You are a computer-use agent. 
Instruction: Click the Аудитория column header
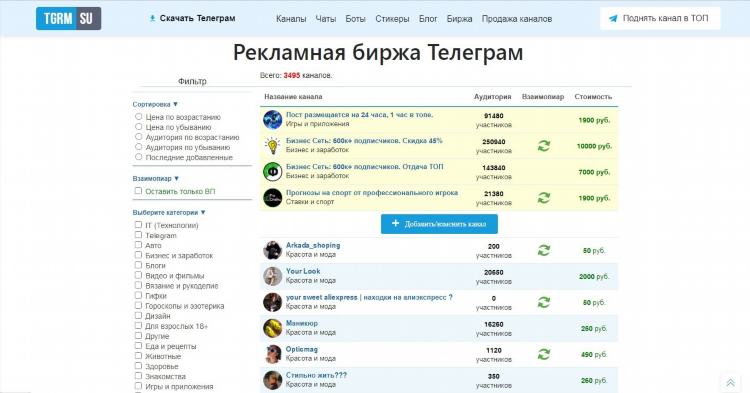pos(492,97)
